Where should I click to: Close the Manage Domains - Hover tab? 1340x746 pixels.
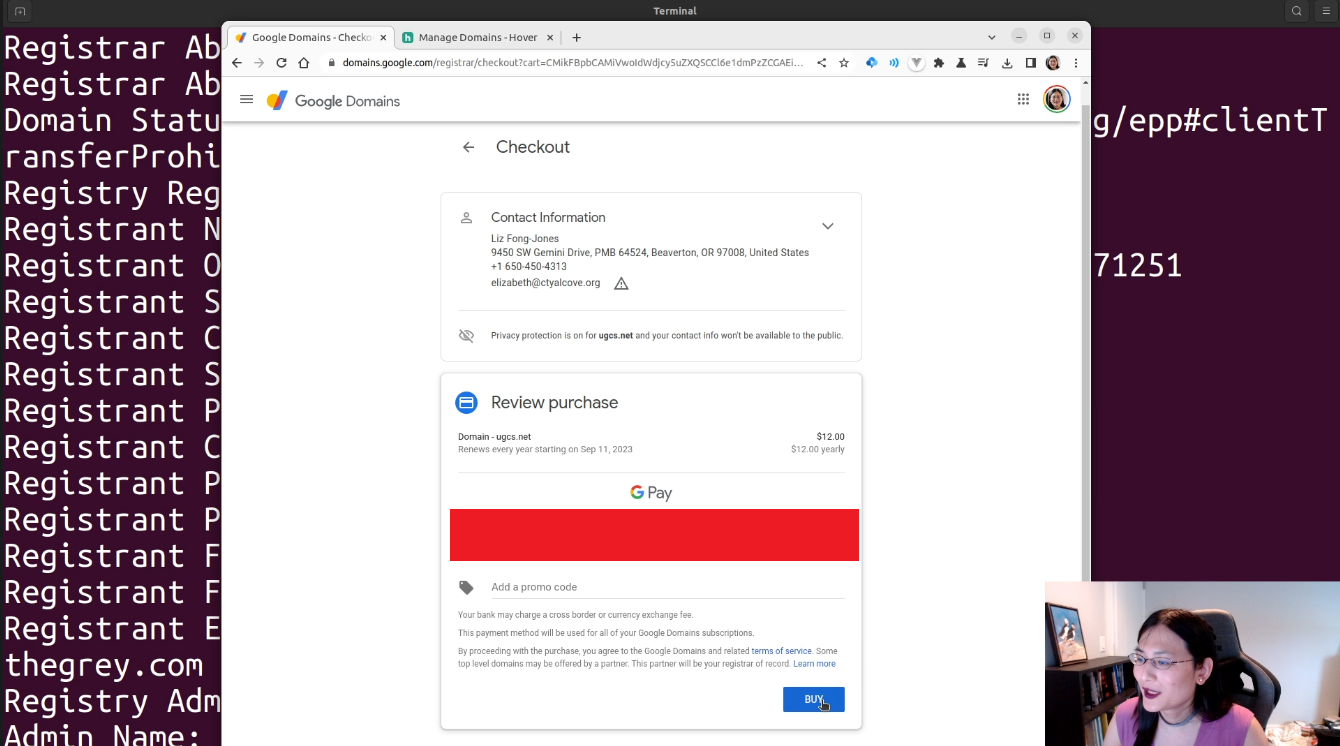coord(549,37)
